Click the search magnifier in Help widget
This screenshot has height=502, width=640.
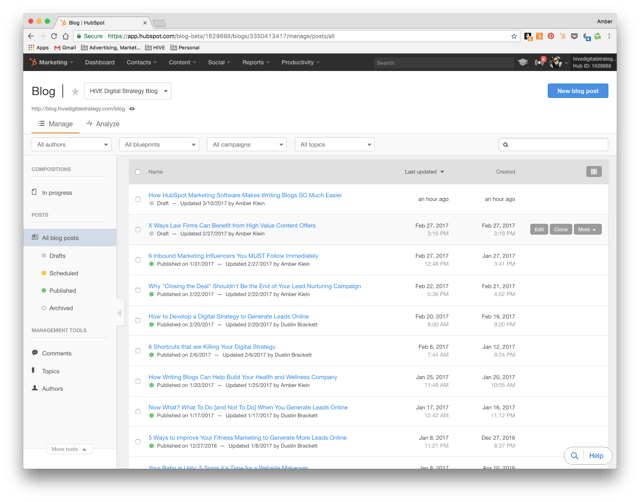click(x=574, y=456)
